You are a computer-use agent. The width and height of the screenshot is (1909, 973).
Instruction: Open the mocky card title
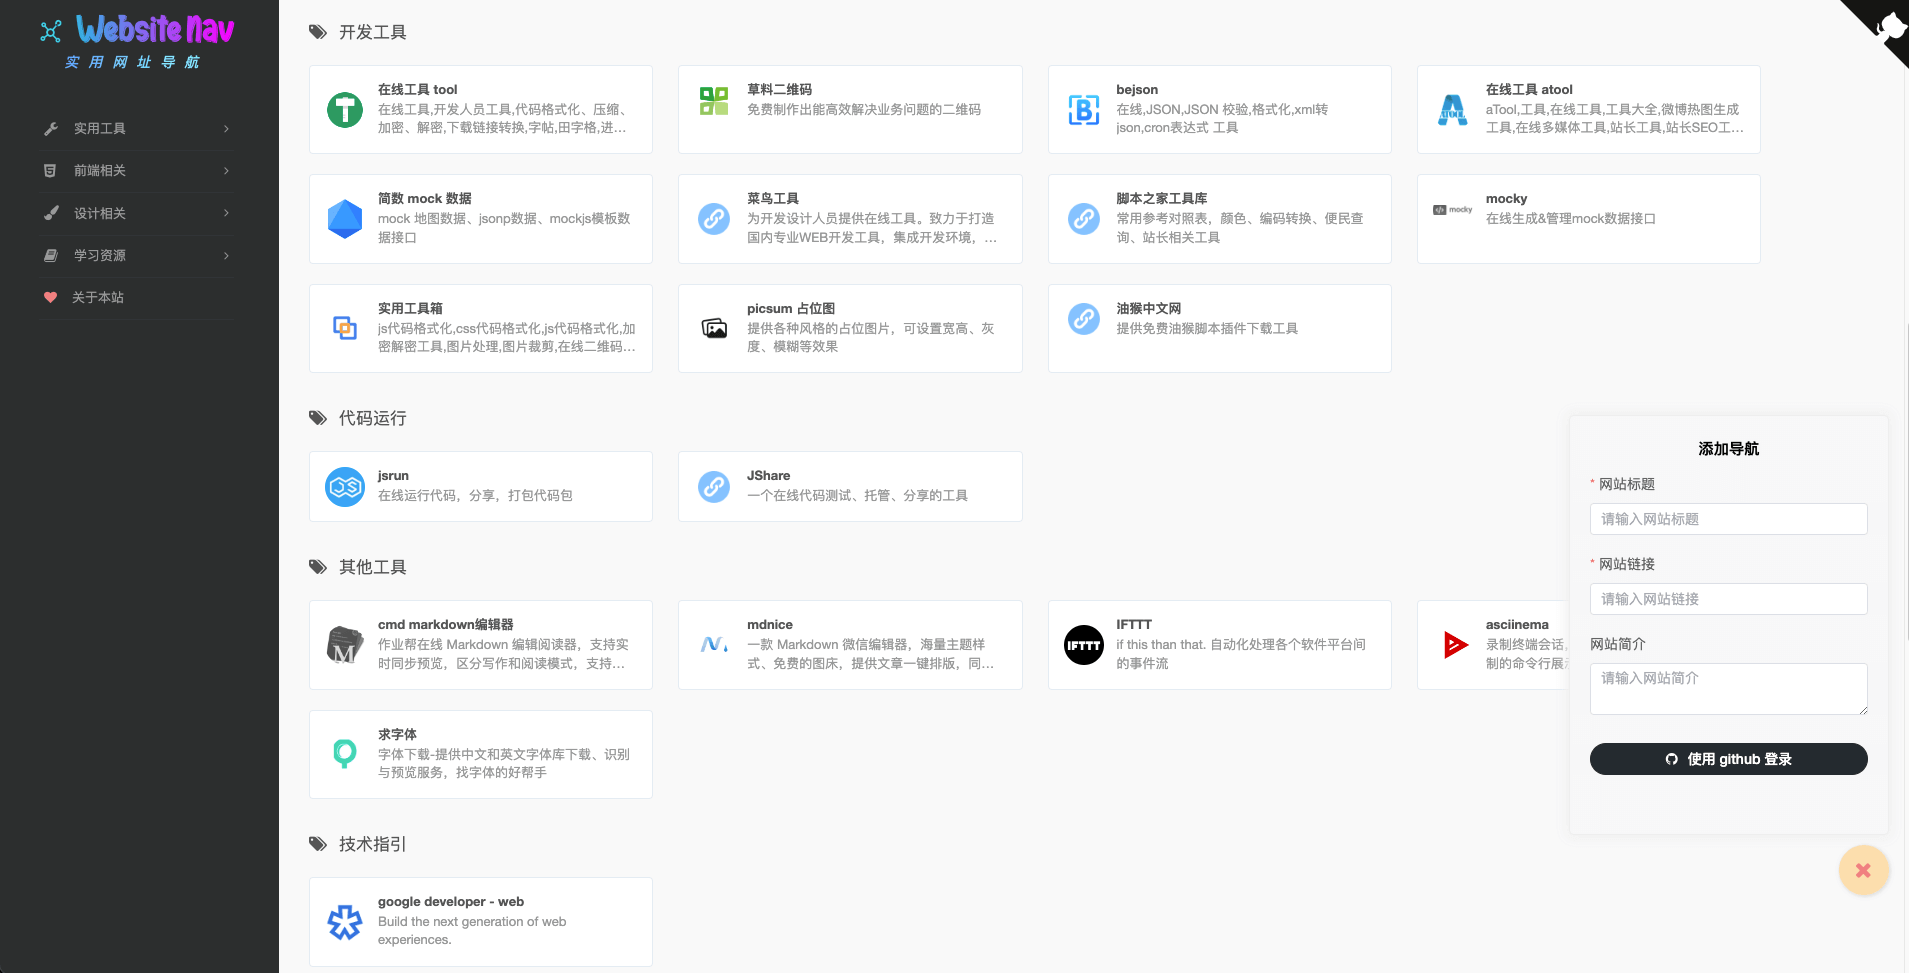point(1506,199)
